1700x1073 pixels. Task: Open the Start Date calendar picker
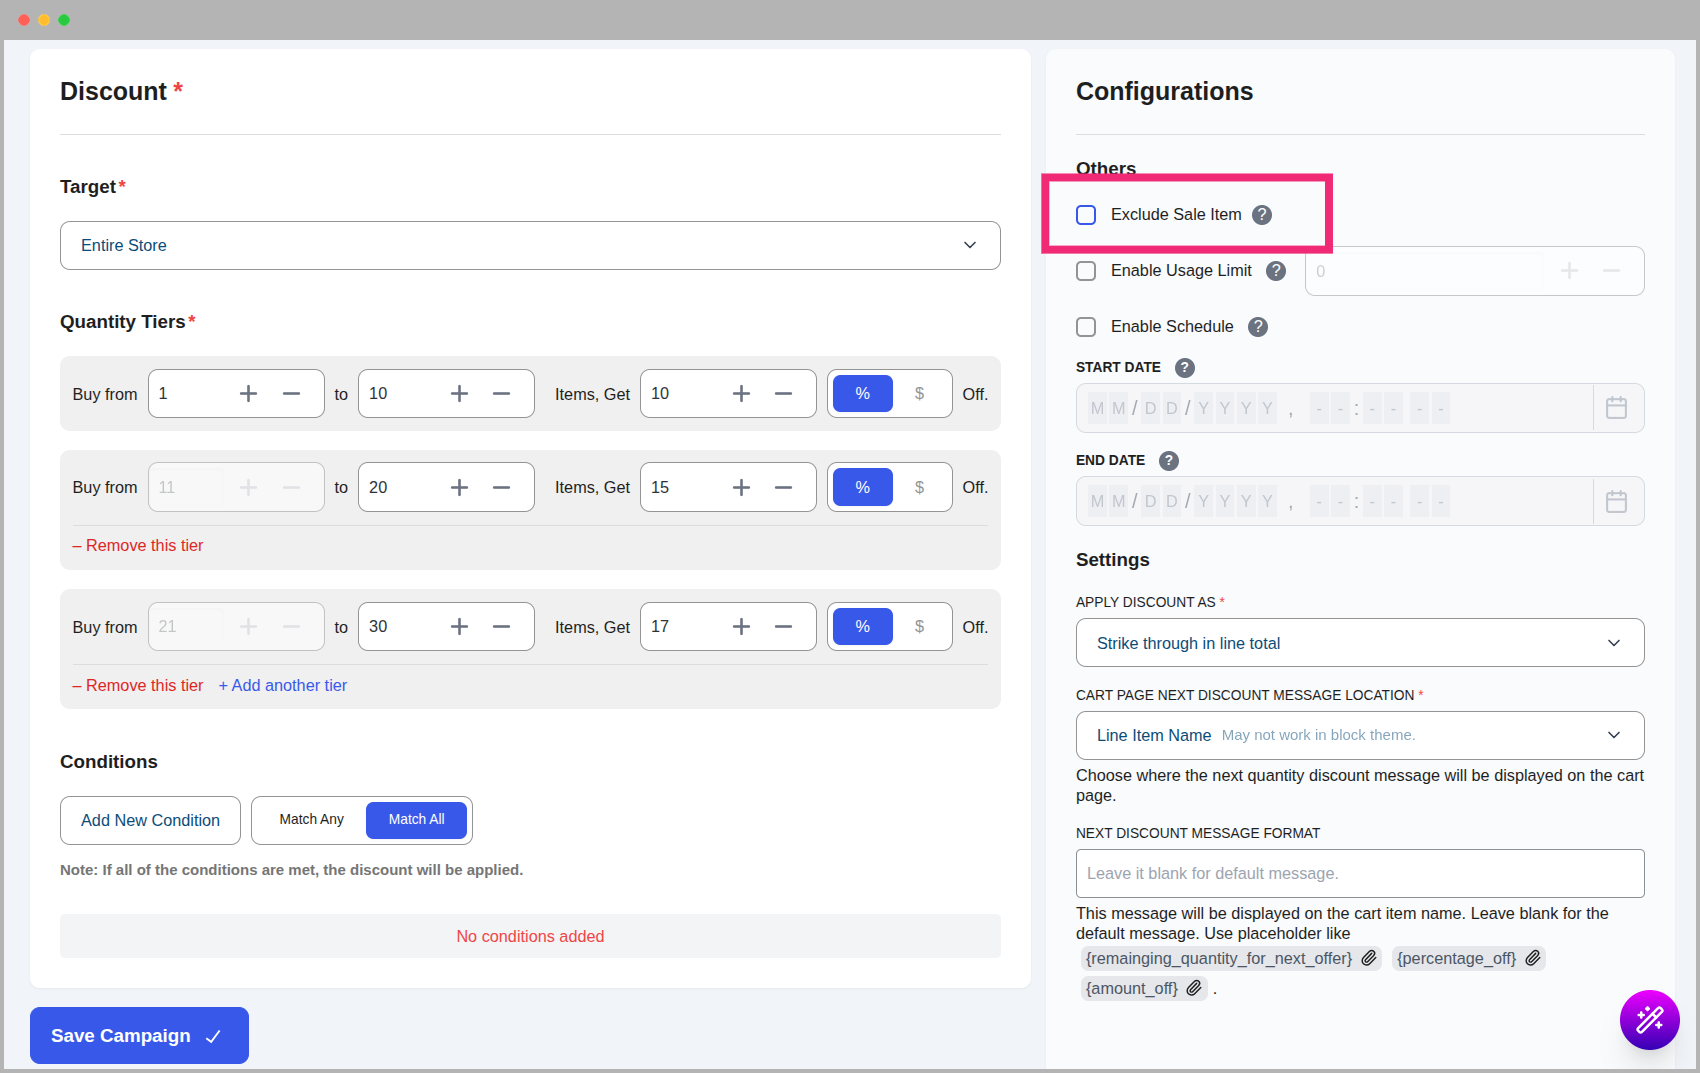(x=1616, y=408)
